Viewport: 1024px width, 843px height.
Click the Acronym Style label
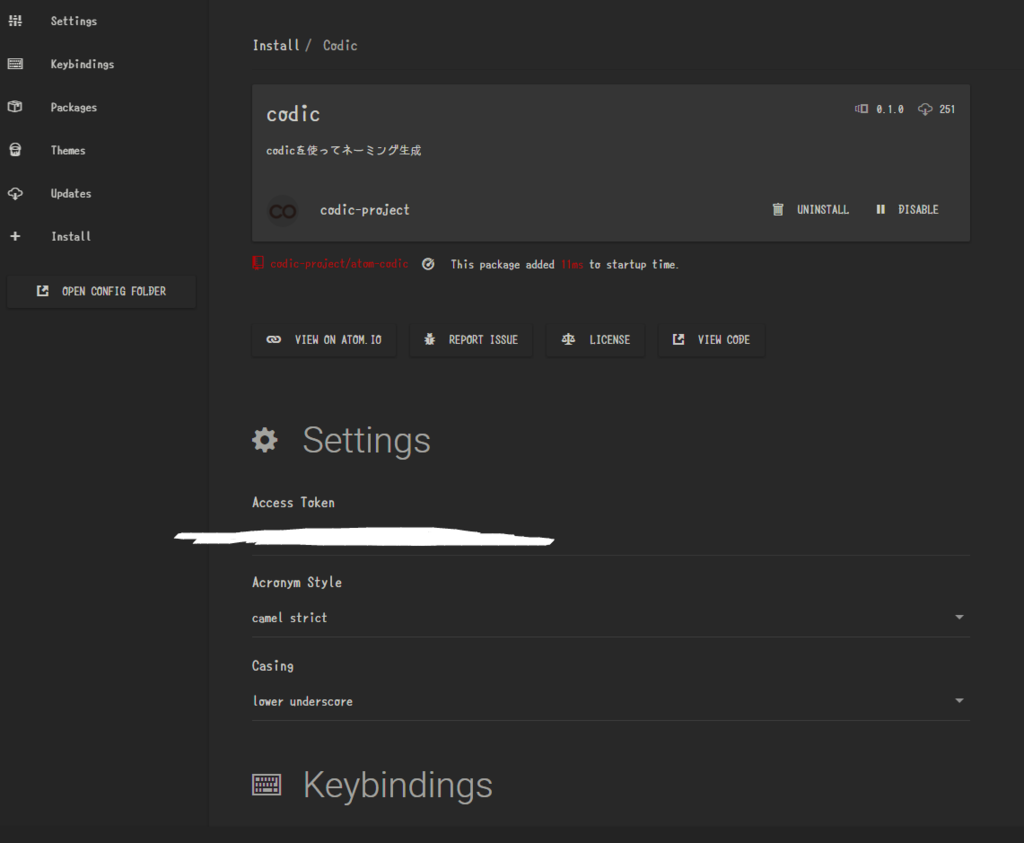(x=296, y=582)
